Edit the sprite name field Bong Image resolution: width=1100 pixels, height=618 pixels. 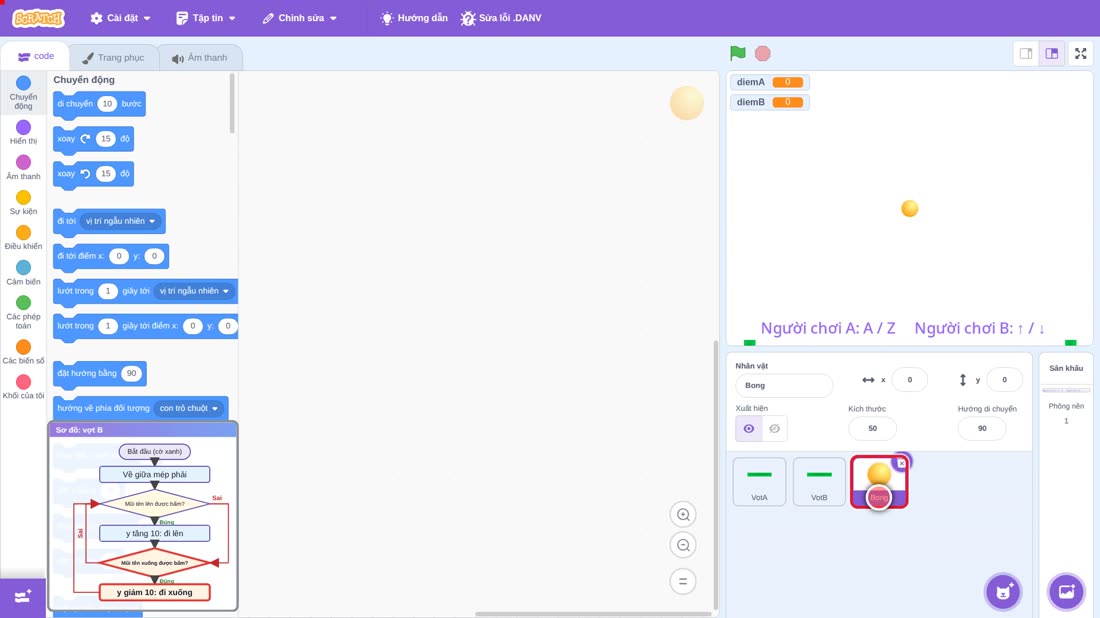click(x=784, y=385)
